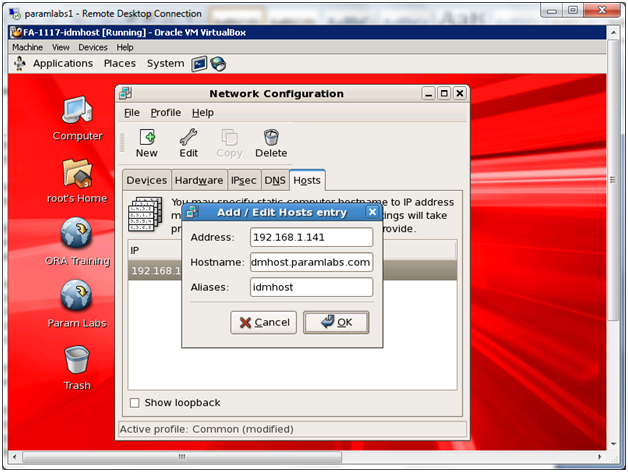
Task: Close the Add / Edit Hosts entry dialog
Action: pos(372,212)
